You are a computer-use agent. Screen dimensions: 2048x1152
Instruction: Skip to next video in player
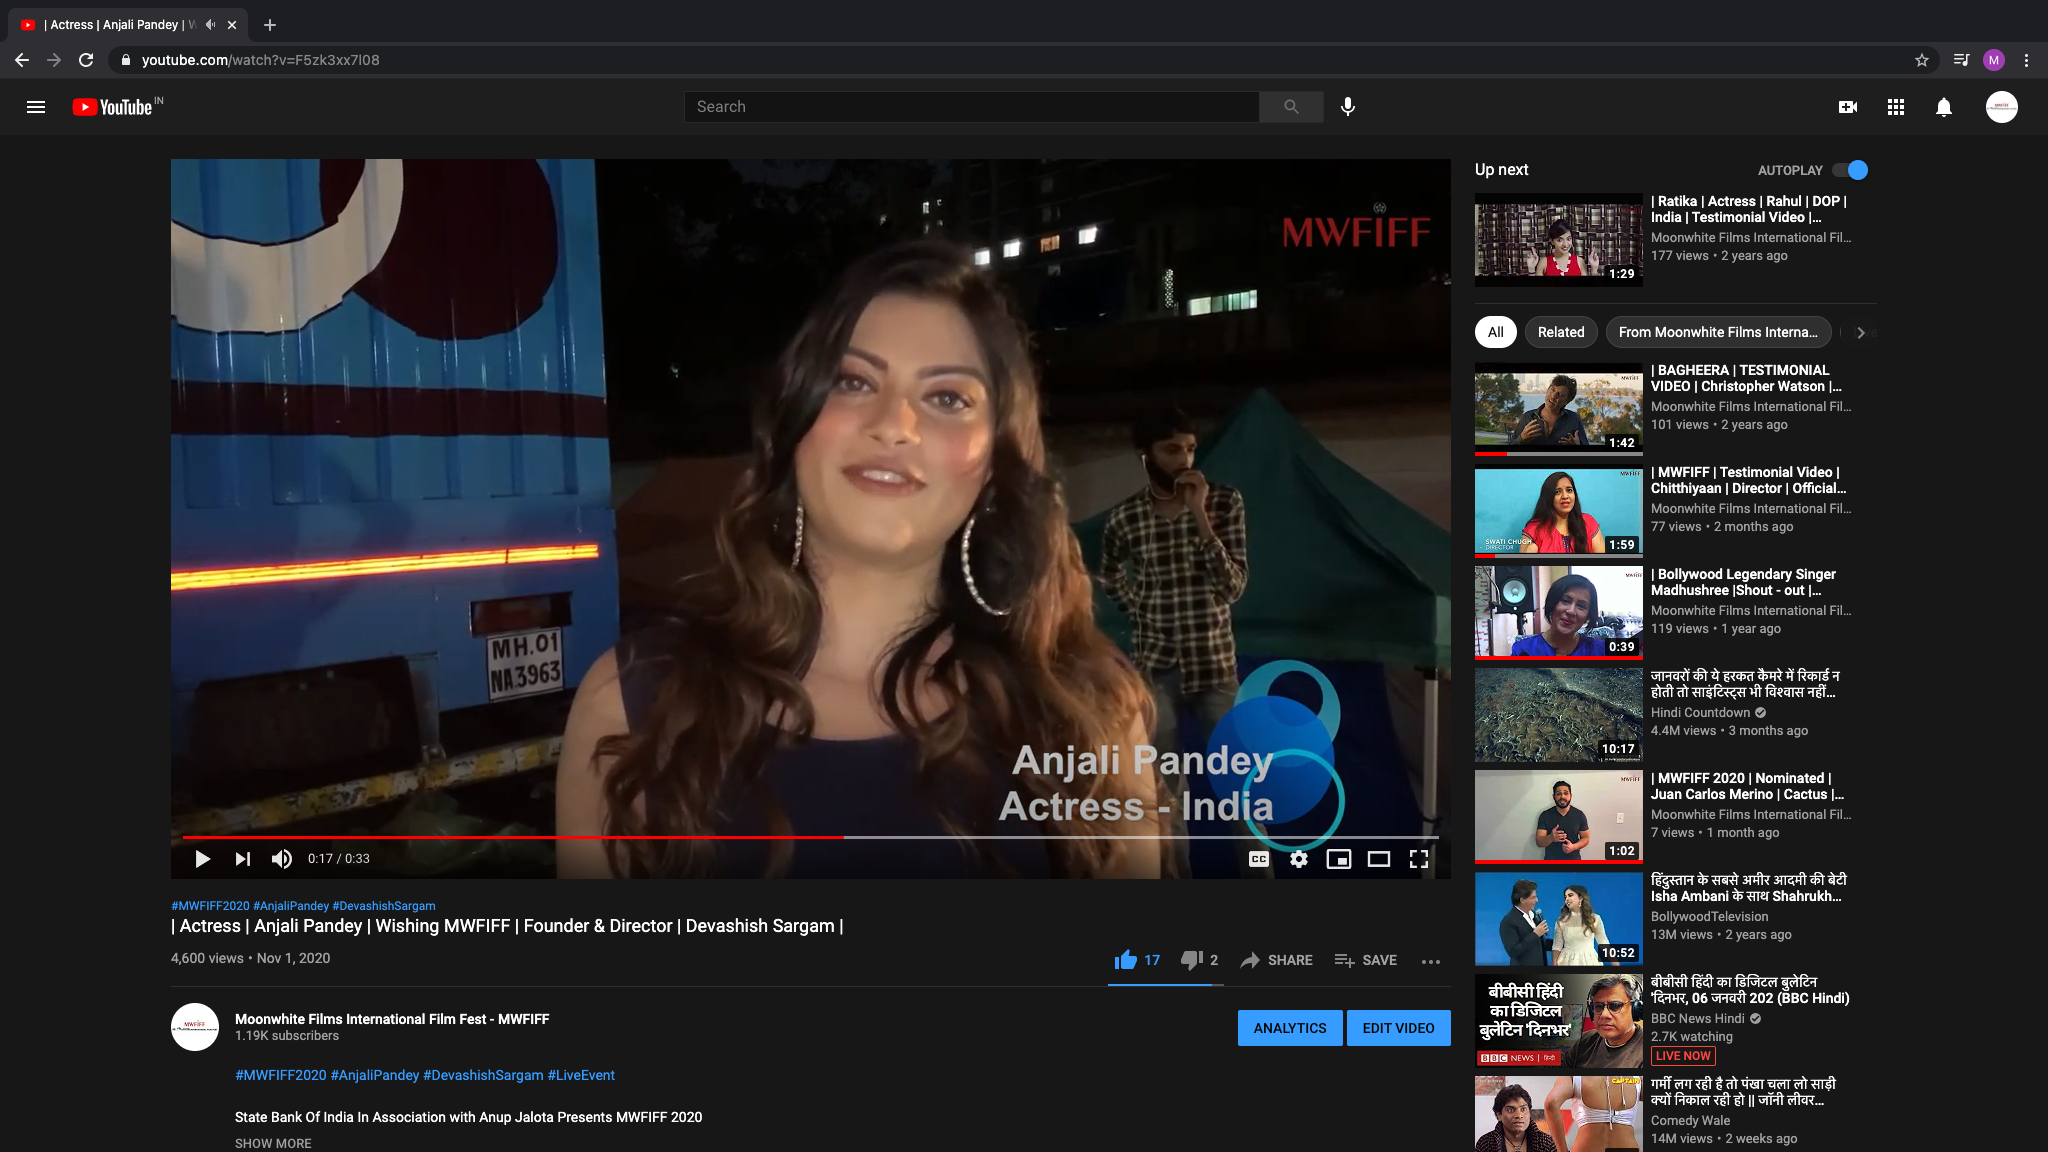[243, 859]
